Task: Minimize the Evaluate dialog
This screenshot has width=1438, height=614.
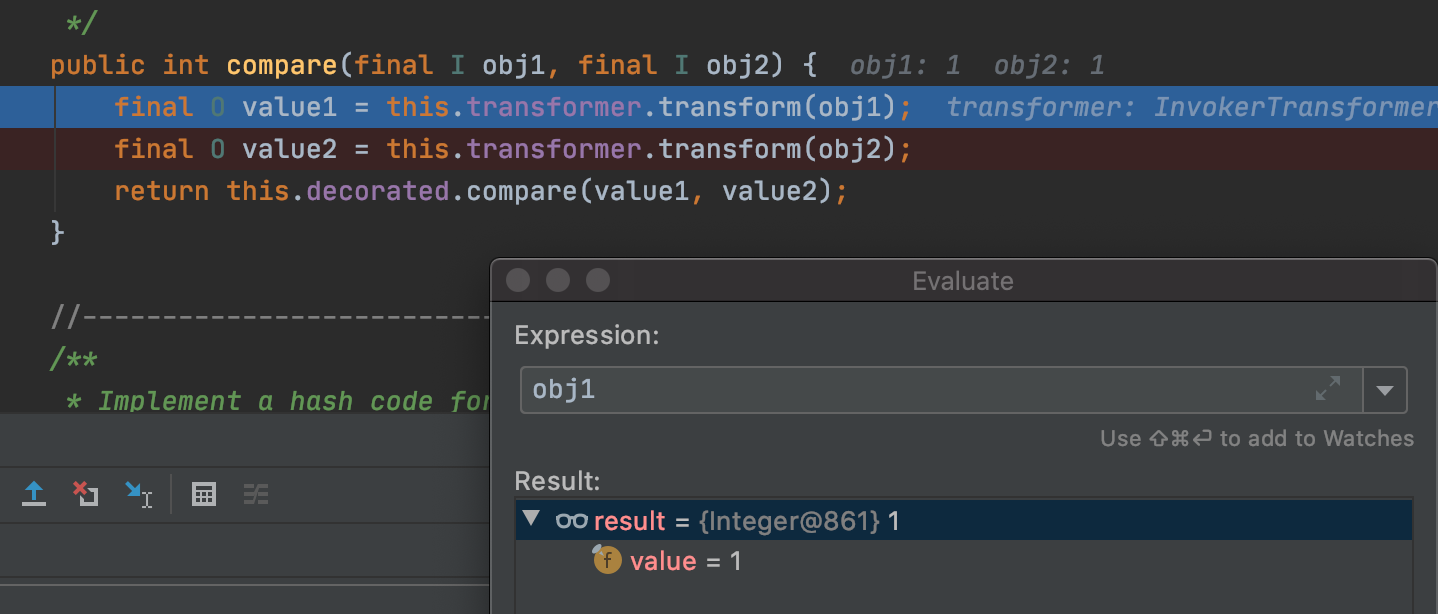Action: [557, 281]
